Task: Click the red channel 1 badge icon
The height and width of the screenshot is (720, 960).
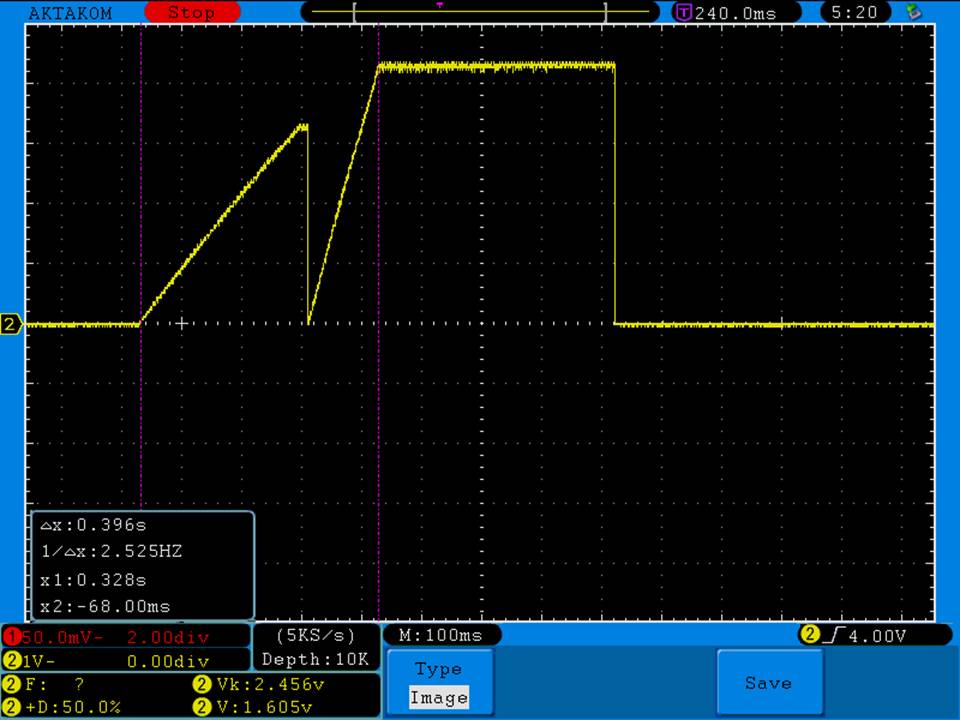Action: (12, 636)
